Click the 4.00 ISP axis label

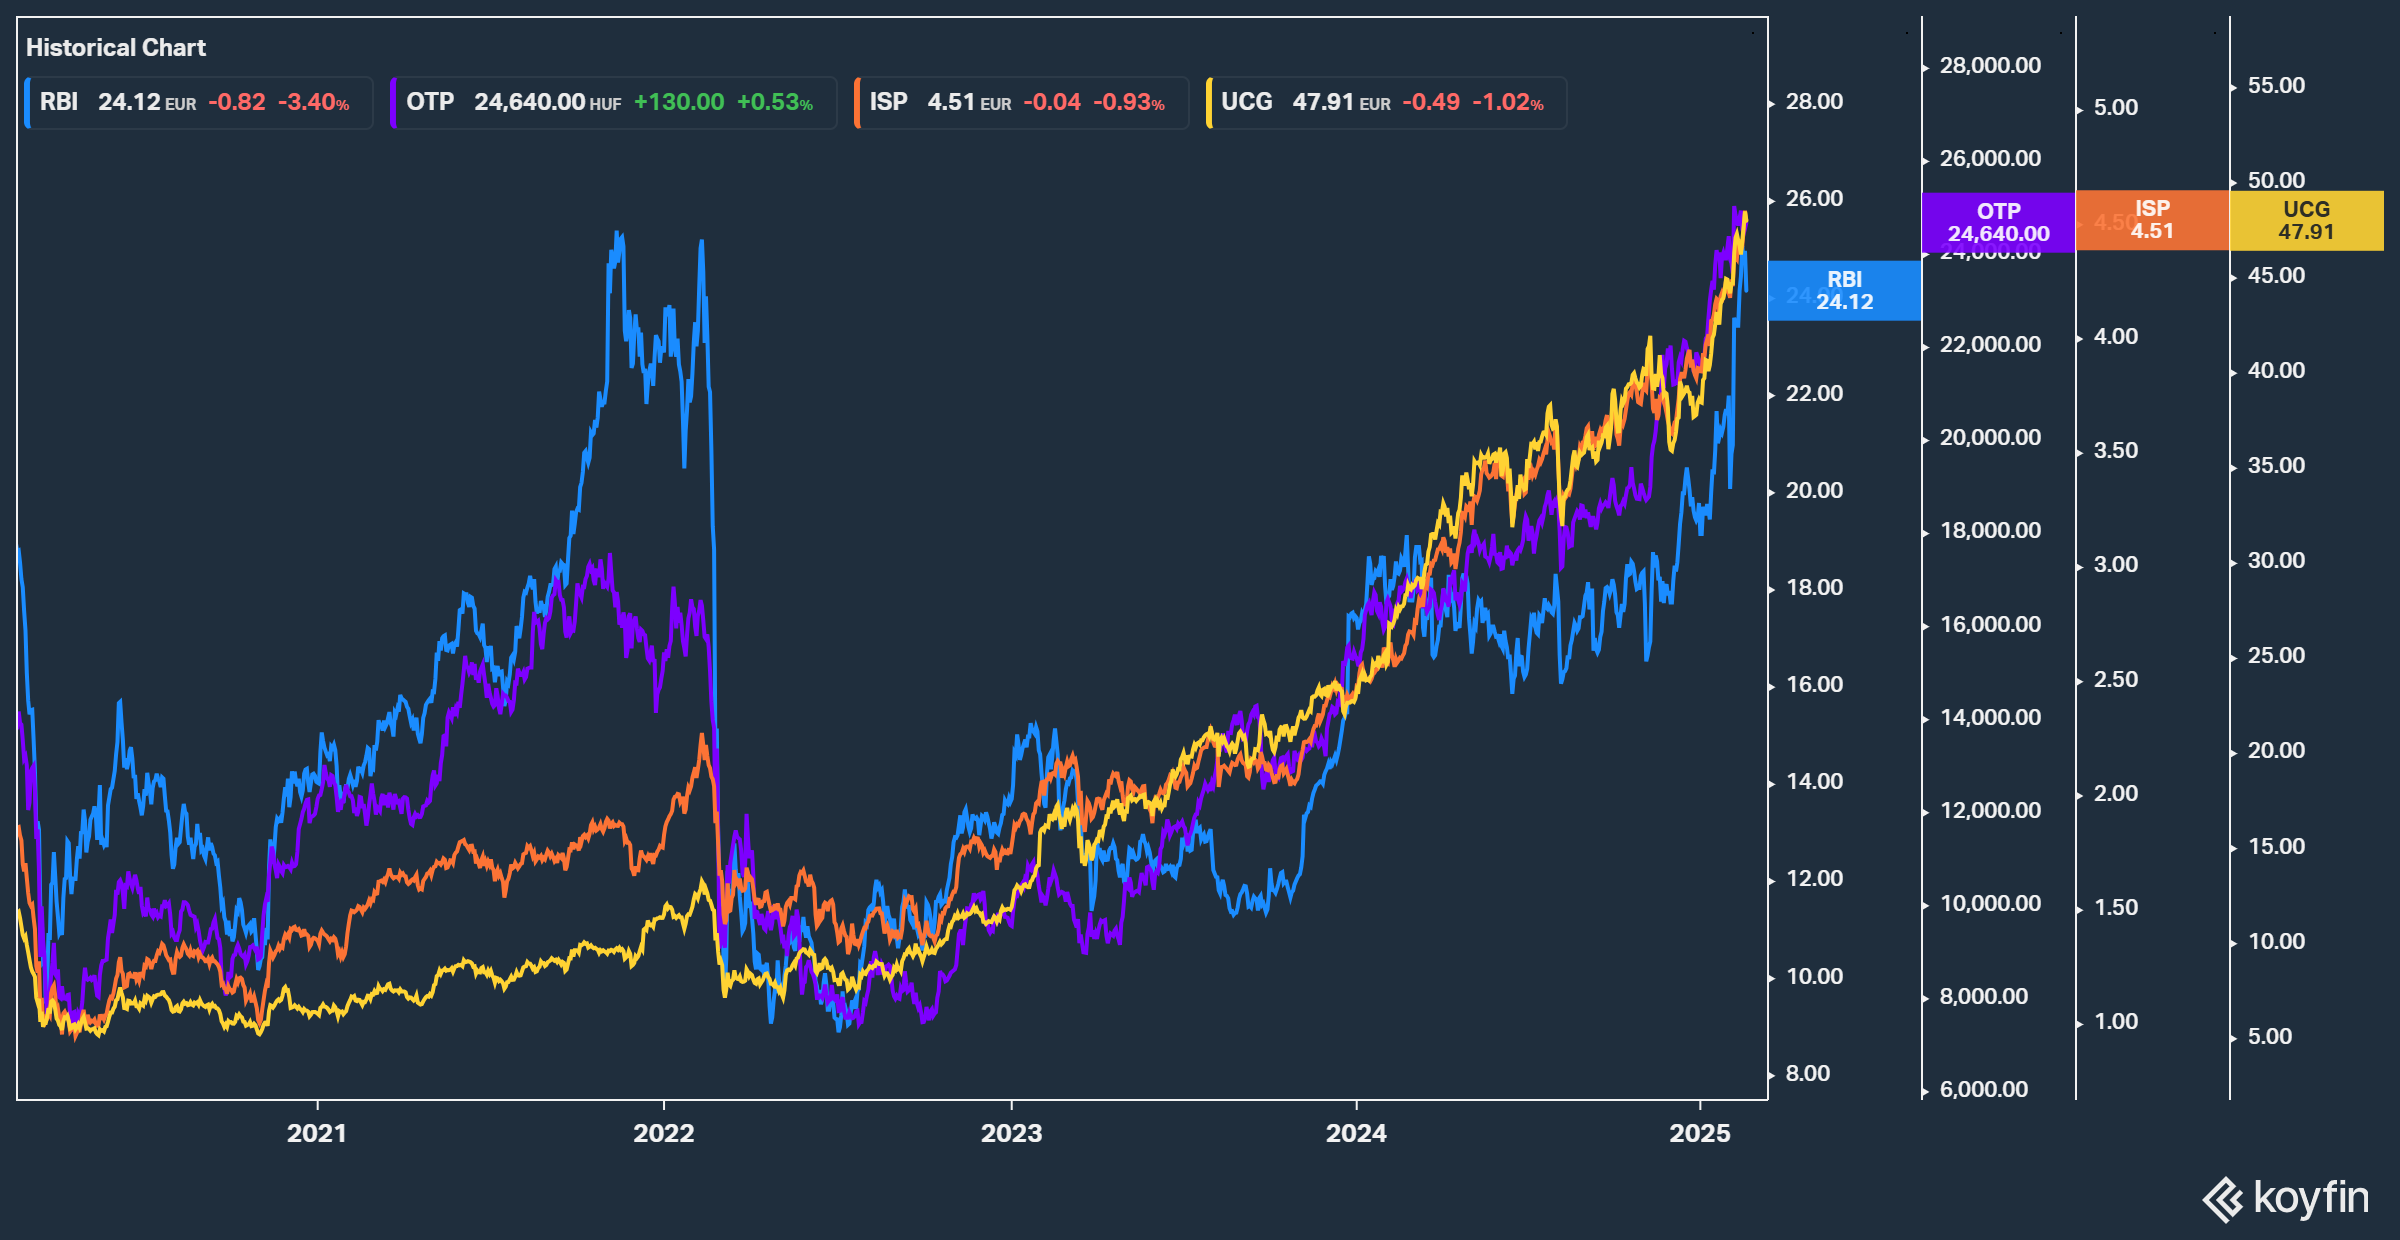point(2116,337)
